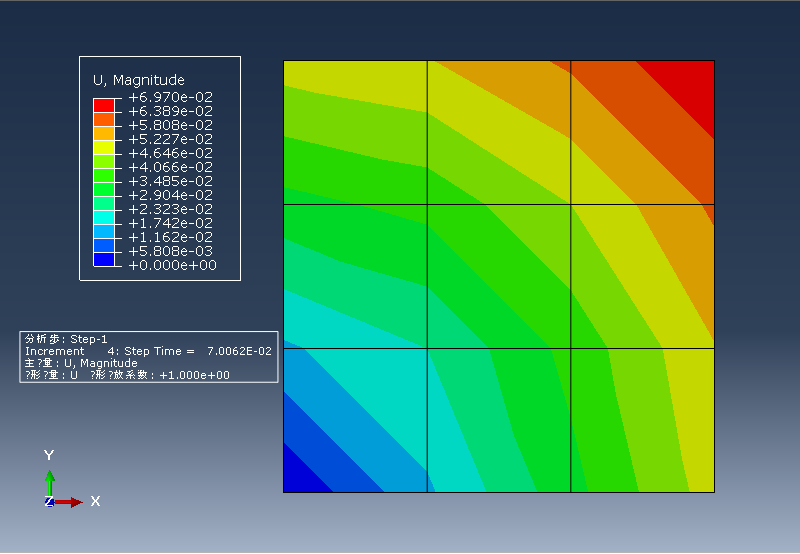The image size is (800, 554).
Task: Select the top-left mesh element
Action: point(355,132)
